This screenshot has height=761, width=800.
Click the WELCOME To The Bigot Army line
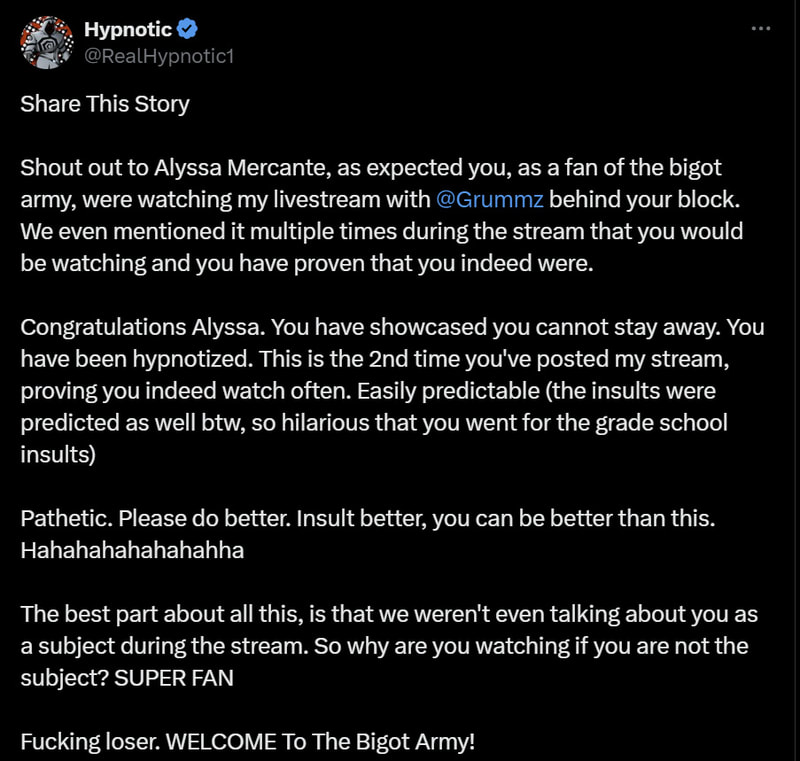click(320, 742)
